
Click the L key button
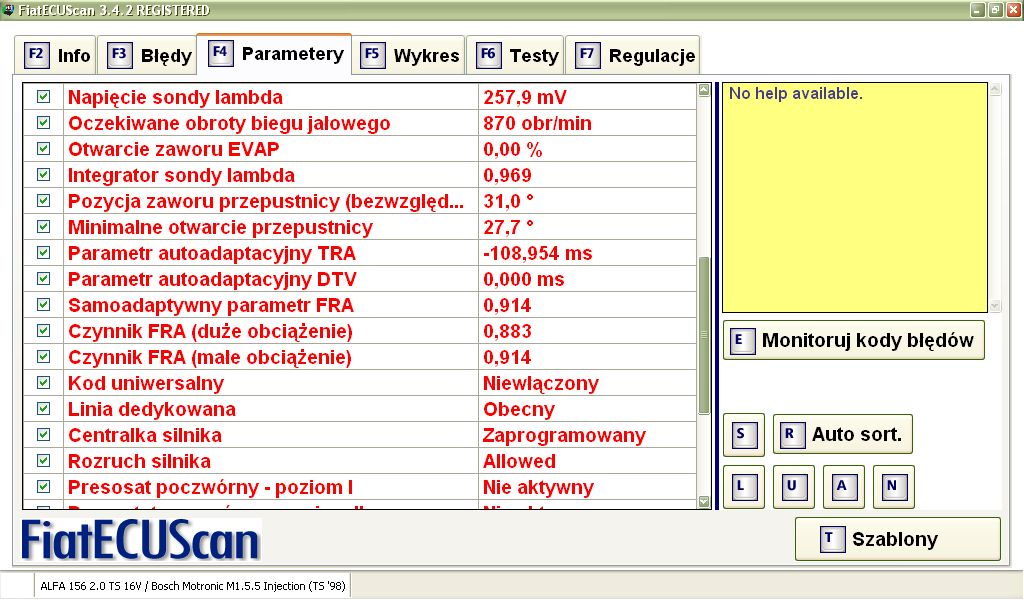coord(744,486)
